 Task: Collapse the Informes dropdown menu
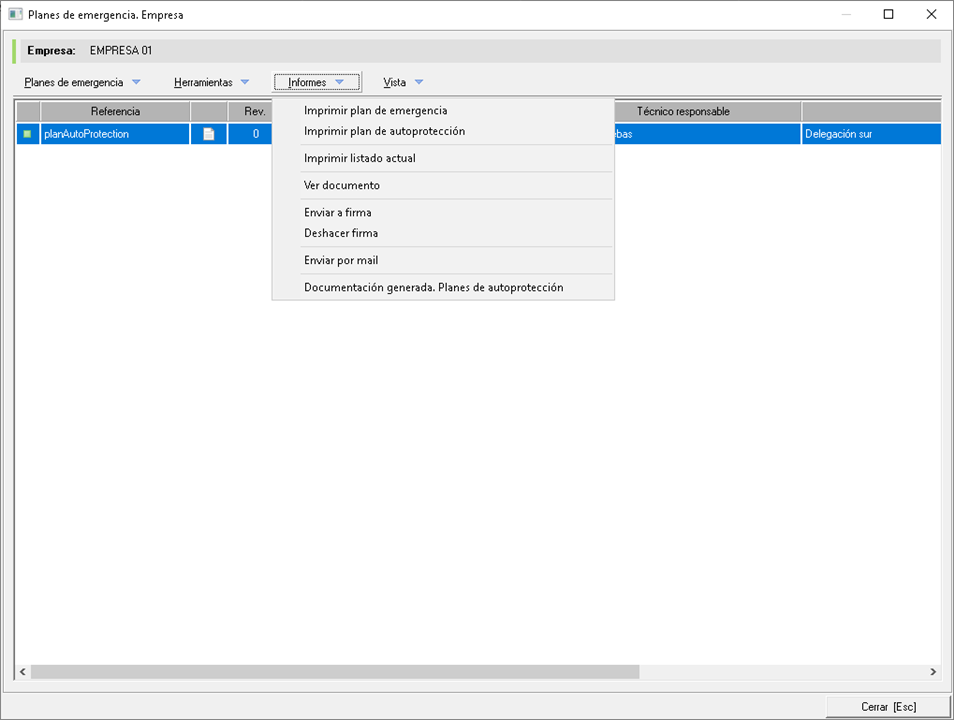click(x=316, y=82)
